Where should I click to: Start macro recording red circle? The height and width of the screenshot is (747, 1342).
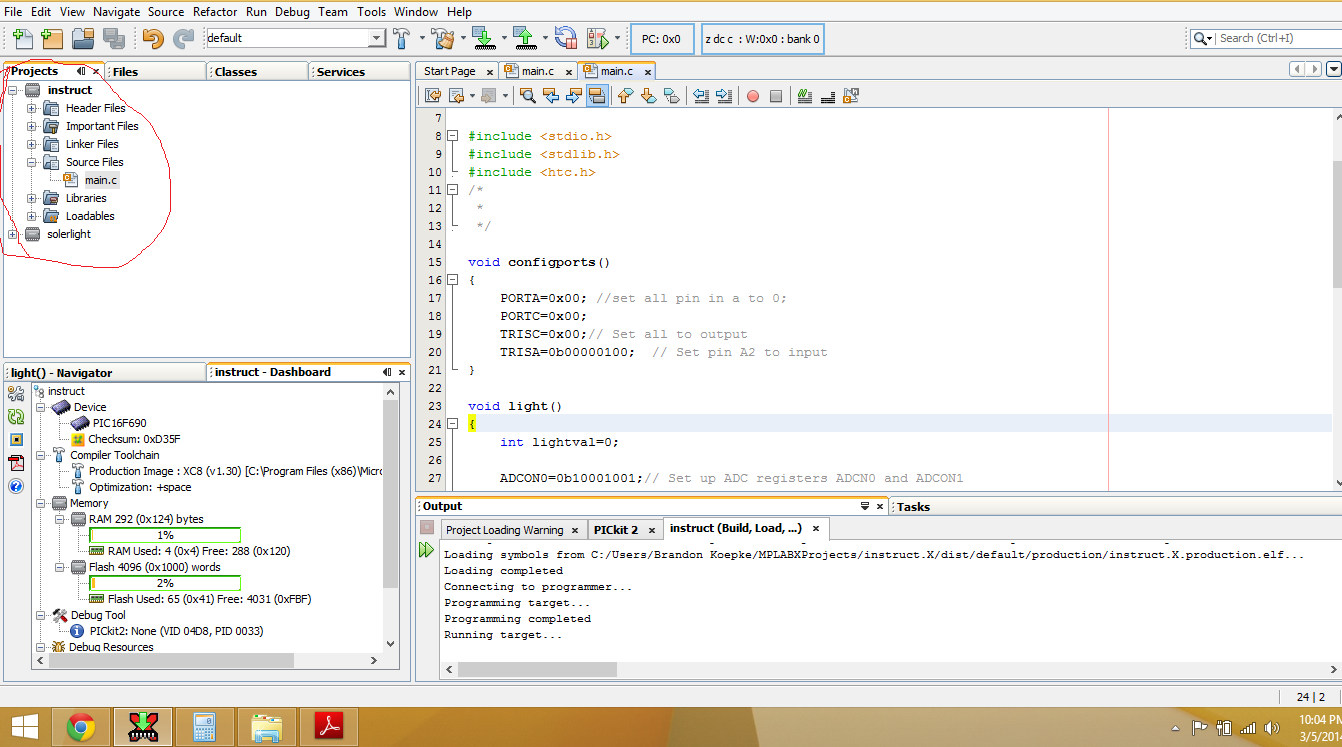coord(753,96)
